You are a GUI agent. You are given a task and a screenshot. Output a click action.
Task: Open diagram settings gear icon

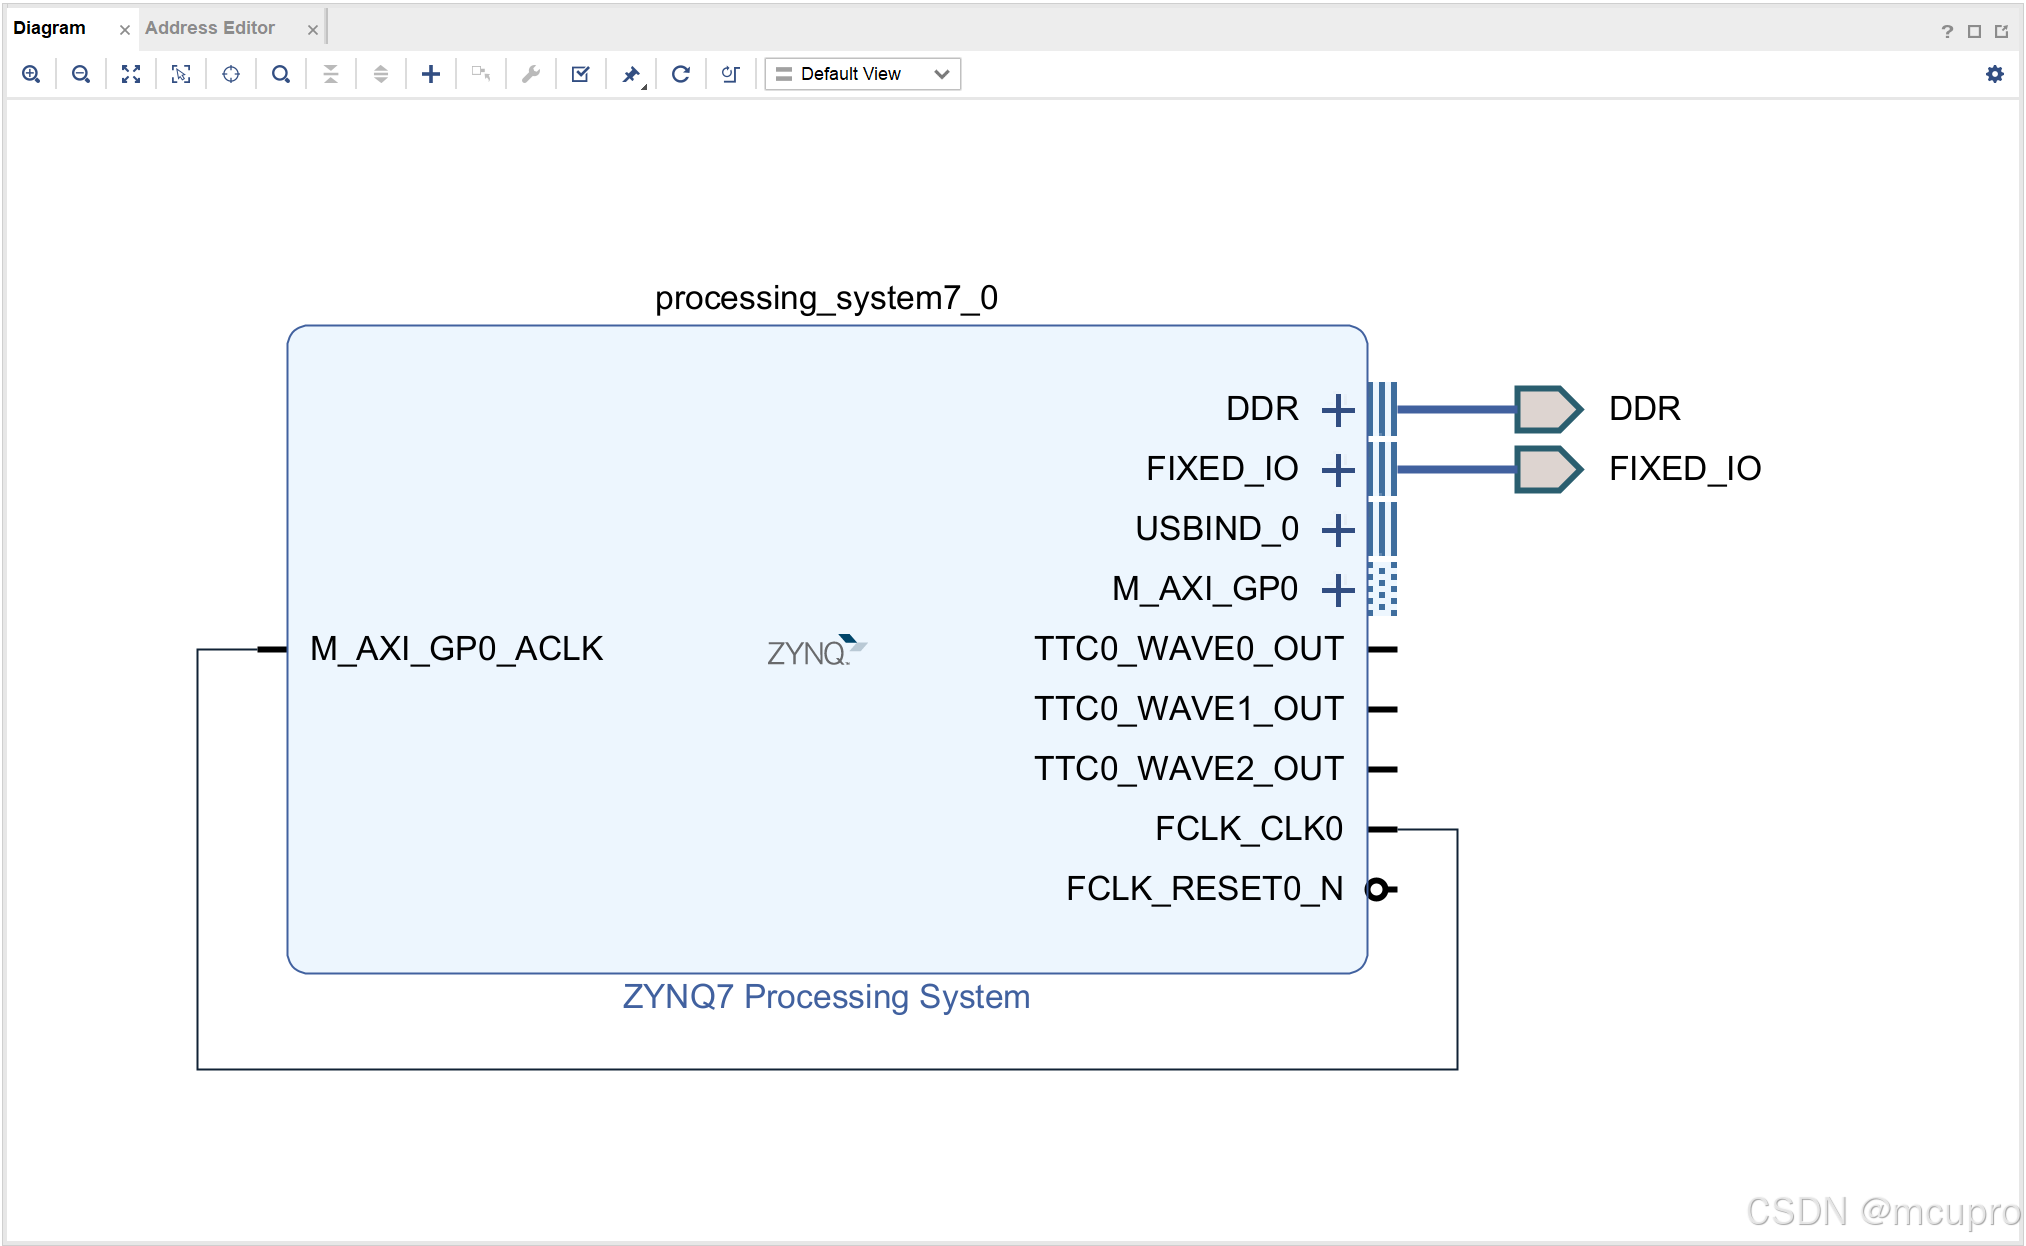click(x=1994, y=74)
